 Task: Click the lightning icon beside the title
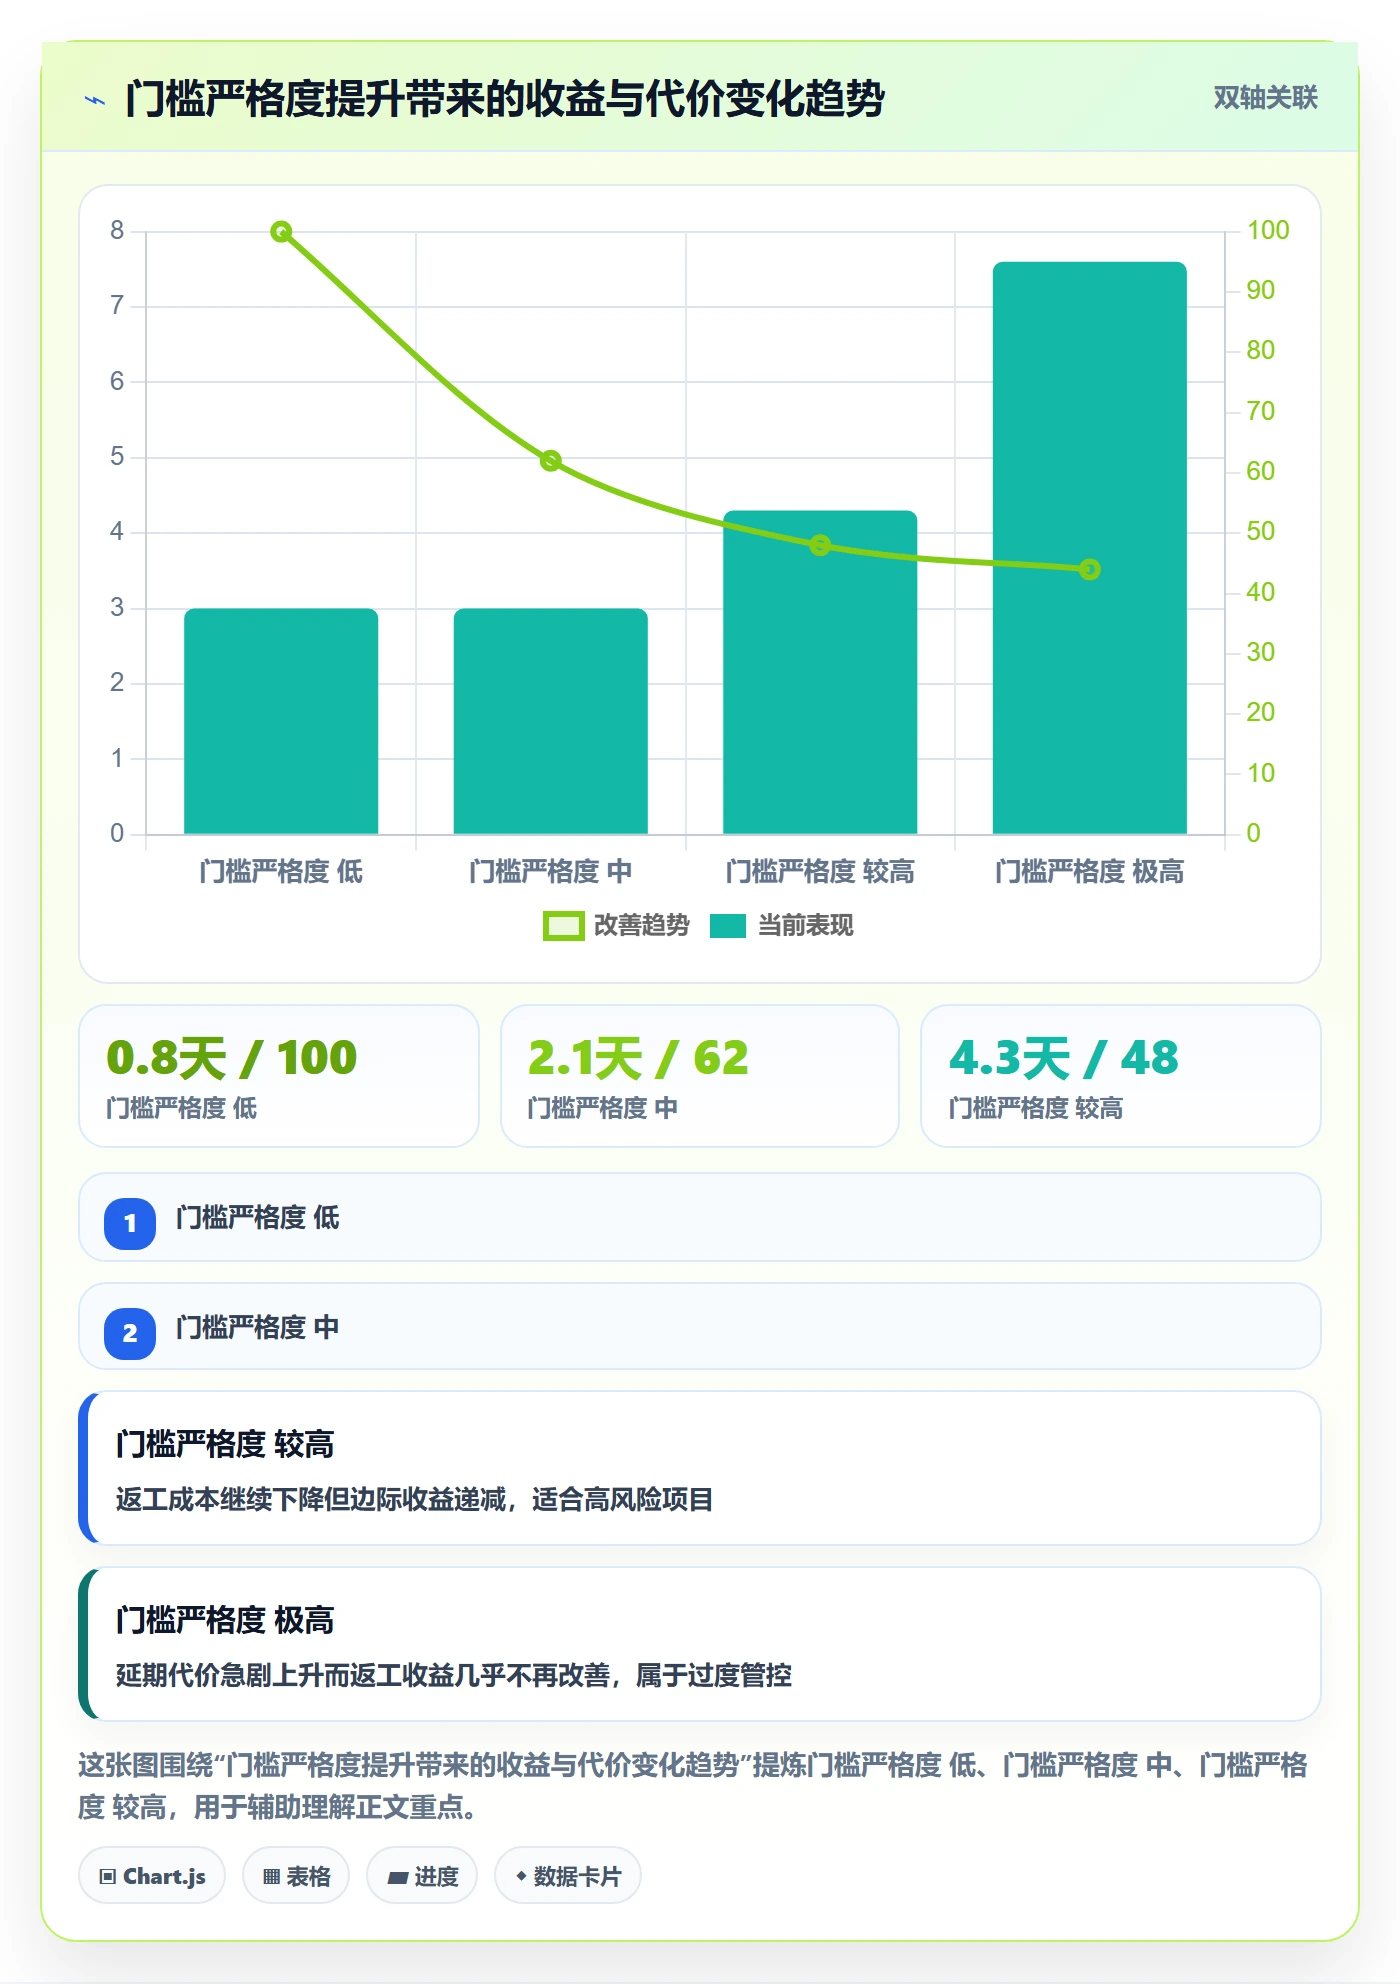(95, 100)
